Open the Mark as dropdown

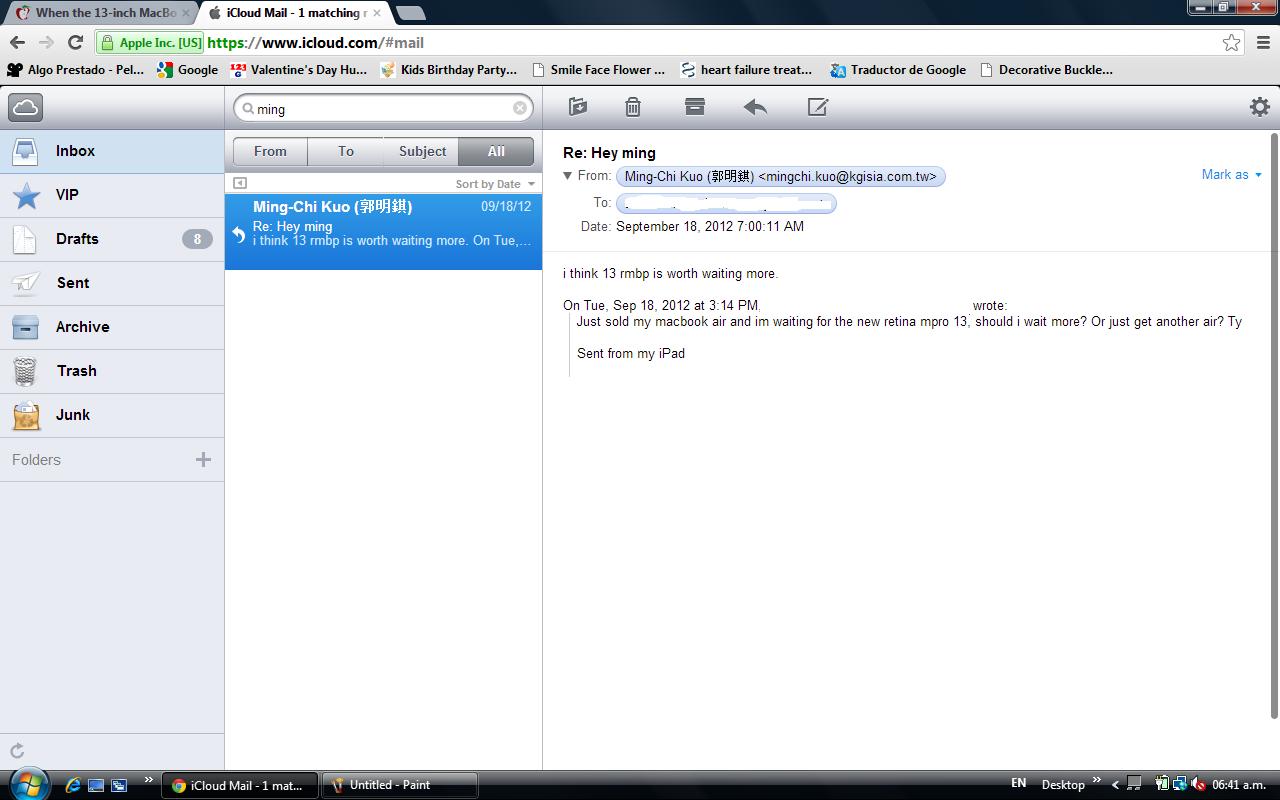point(1231,175)
